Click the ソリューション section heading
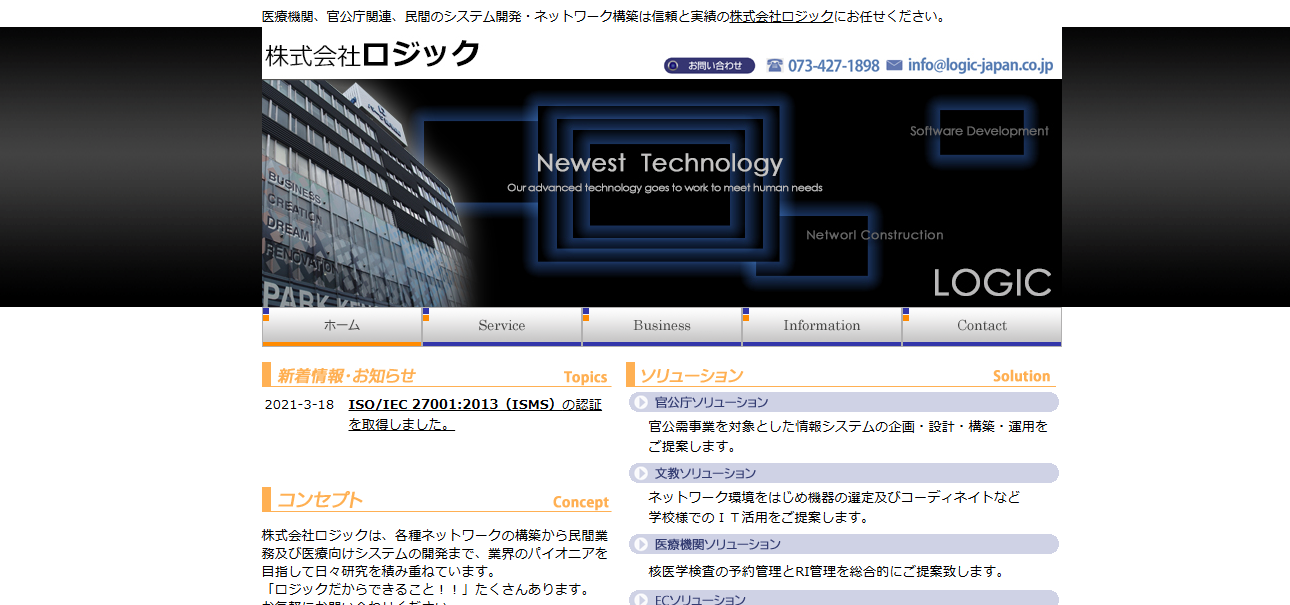 [691, 376]
